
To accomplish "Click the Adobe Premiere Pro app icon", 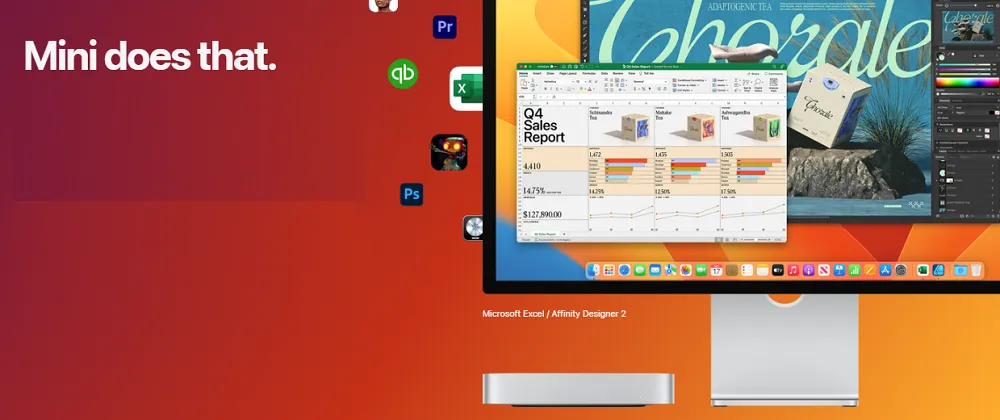I will coord(445,27).
